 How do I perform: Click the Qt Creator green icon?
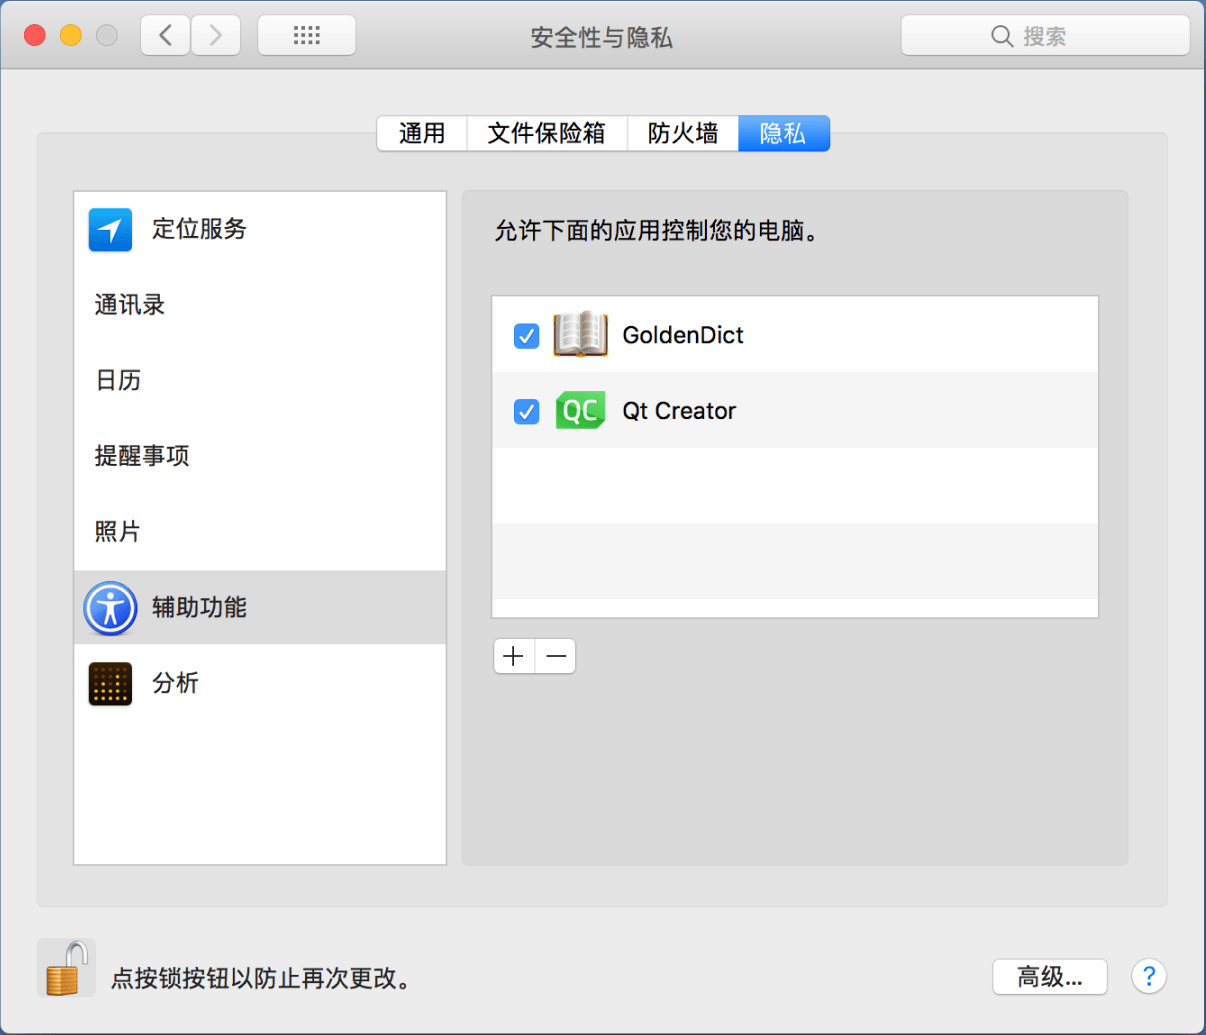pyautogui.click(x=580, y=411)
